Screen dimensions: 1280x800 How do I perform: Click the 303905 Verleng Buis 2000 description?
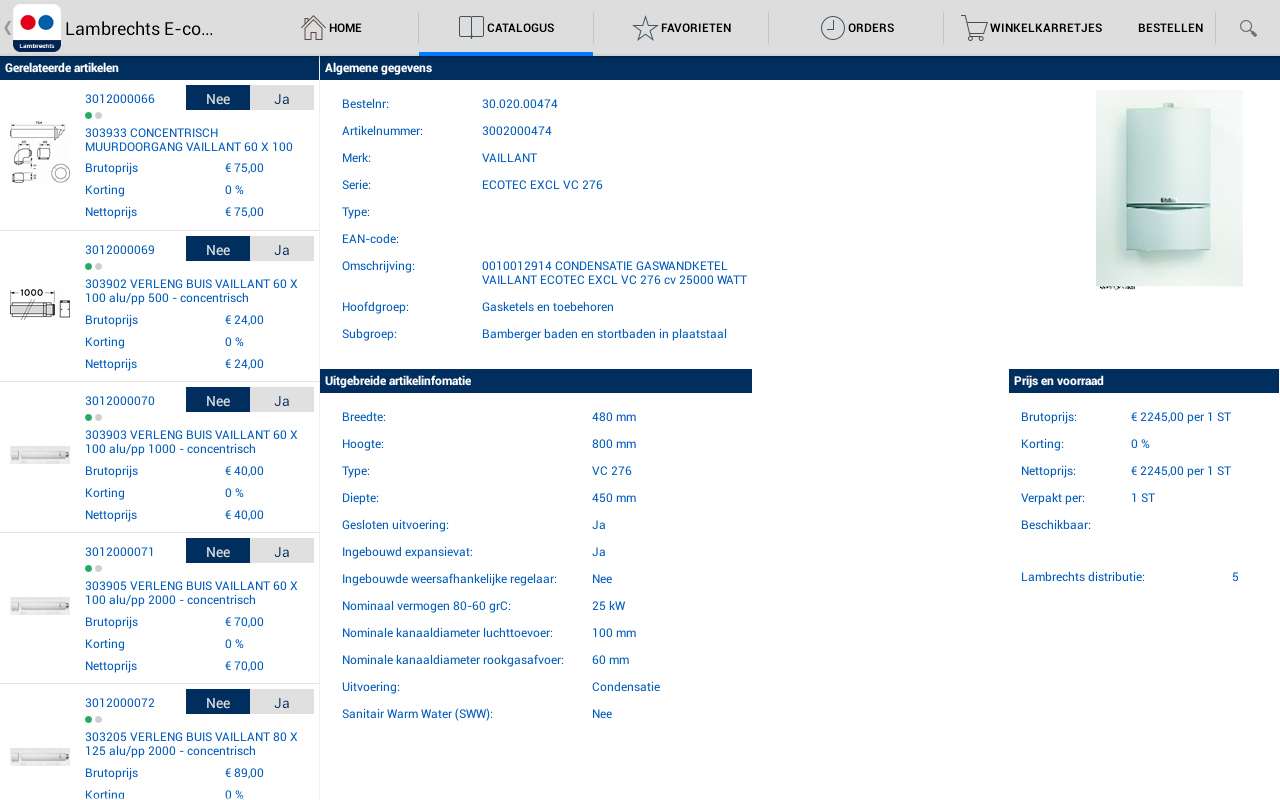191,592
